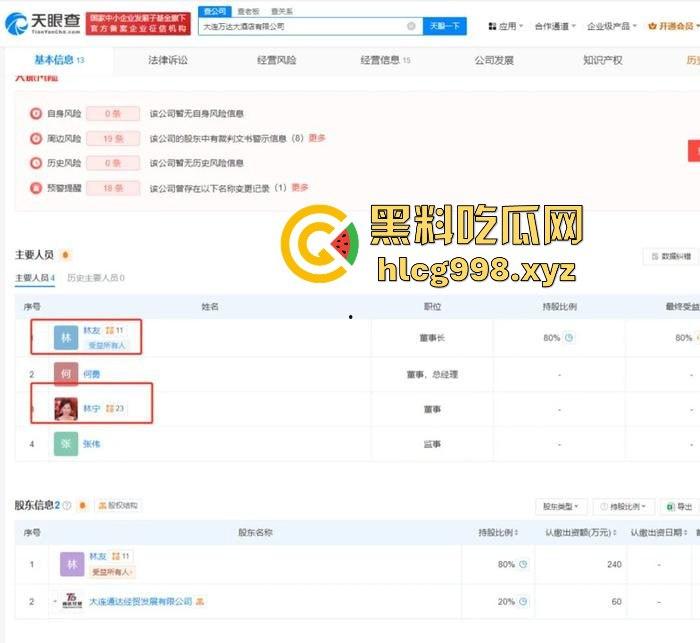Click the help icon beside 股东信息
Screen dimensions: 700x643
click(67, 505)
